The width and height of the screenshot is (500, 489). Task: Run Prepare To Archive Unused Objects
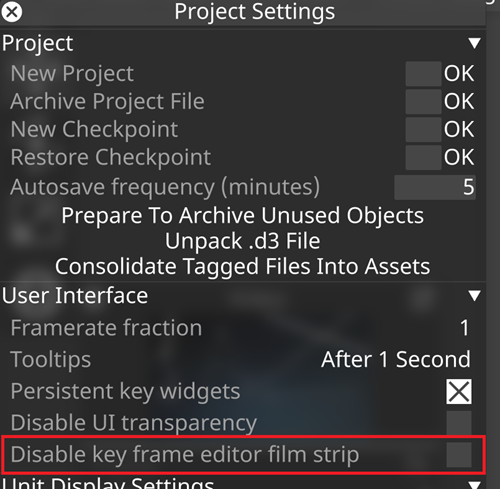pos(243,216)
